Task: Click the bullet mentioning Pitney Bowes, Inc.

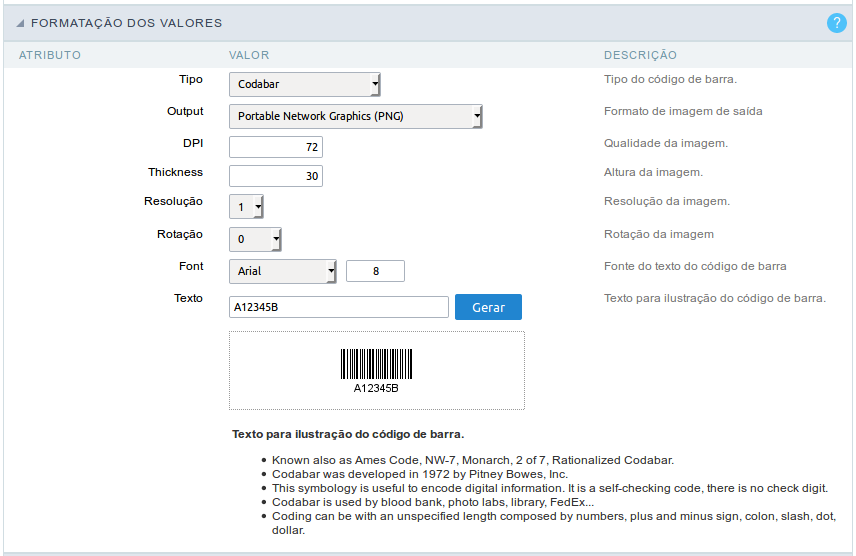Action: [x=420, y=474]
